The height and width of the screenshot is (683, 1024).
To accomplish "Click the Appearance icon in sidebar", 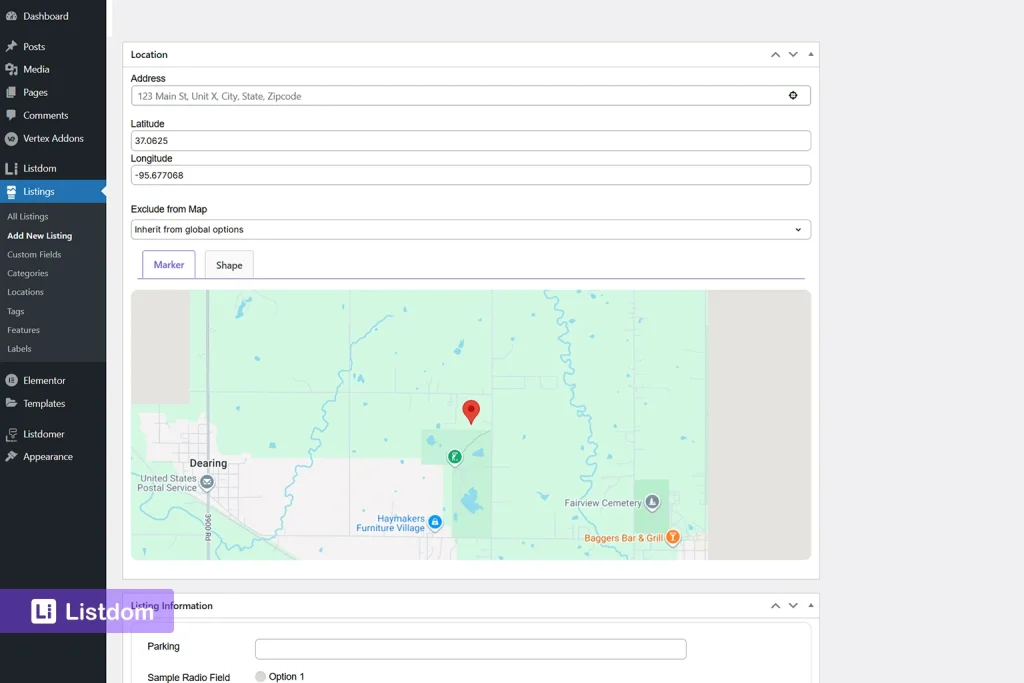I will click(x=14, y=456).
